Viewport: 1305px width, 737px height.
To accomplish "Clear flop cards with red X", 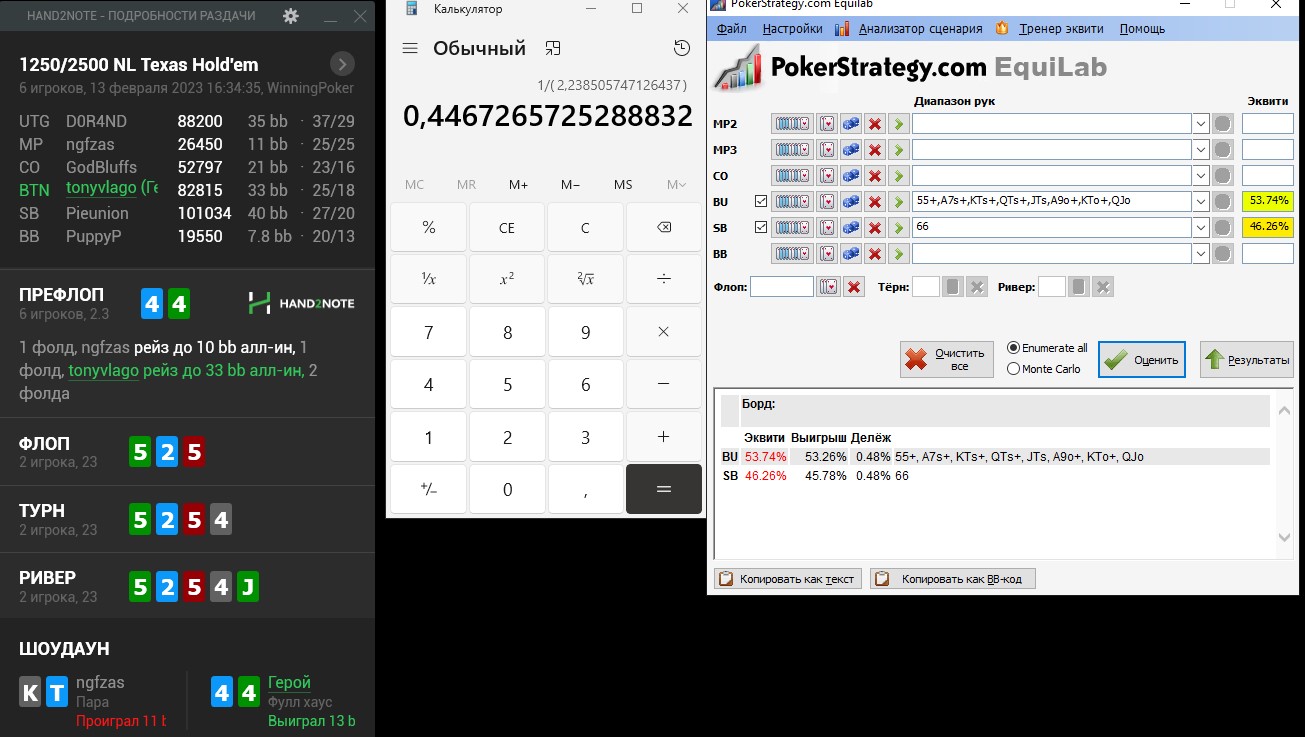I will click(x=854, y=287).
